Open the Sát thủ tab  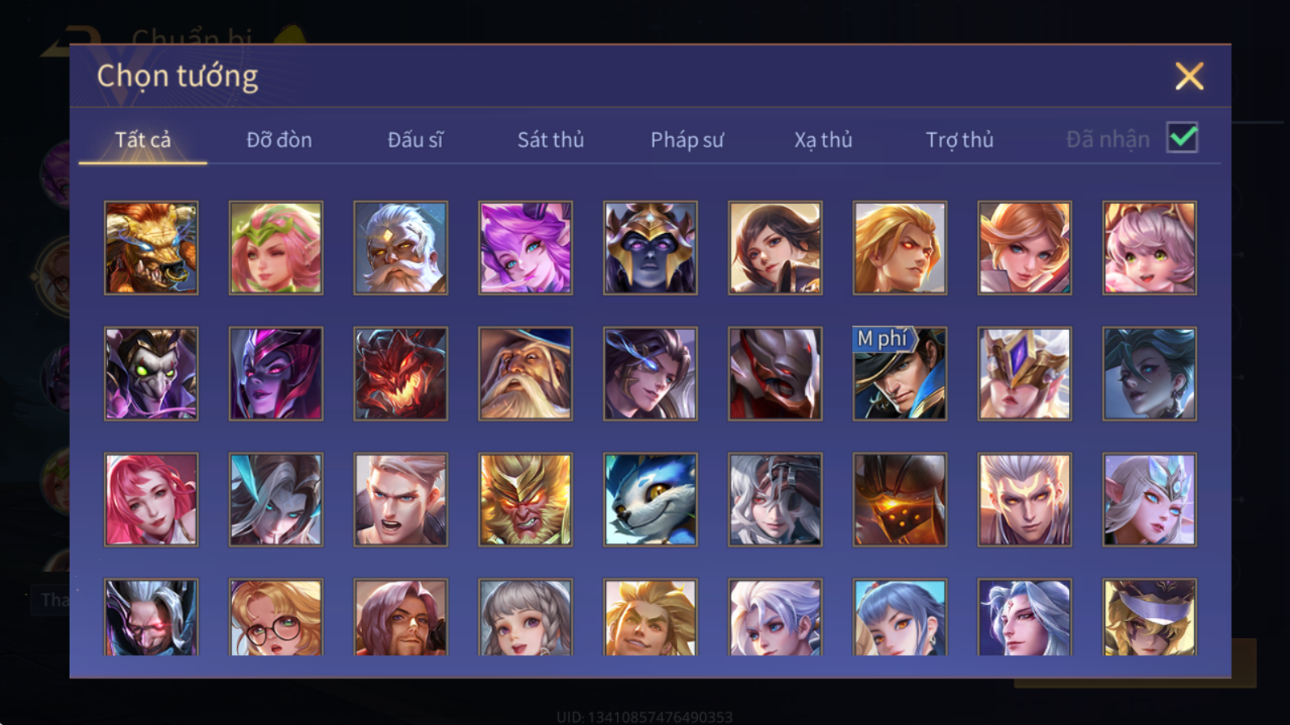tap(550, 140)
